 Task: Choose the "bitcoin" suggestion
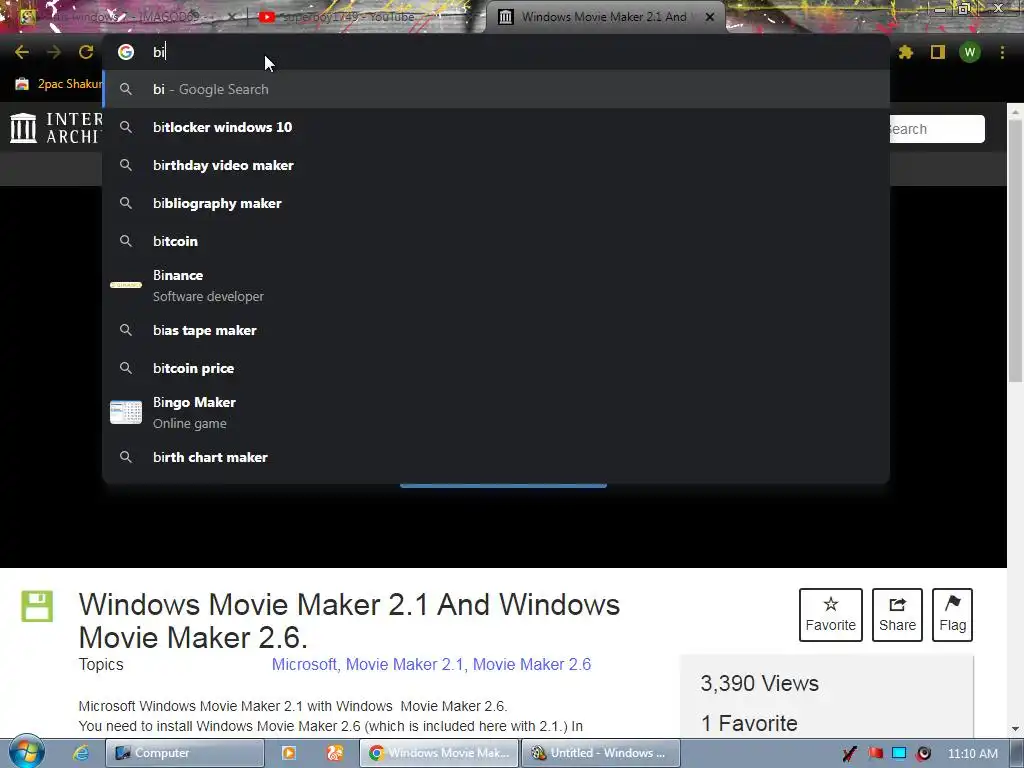pyautogui.click(x=496, y=241)
